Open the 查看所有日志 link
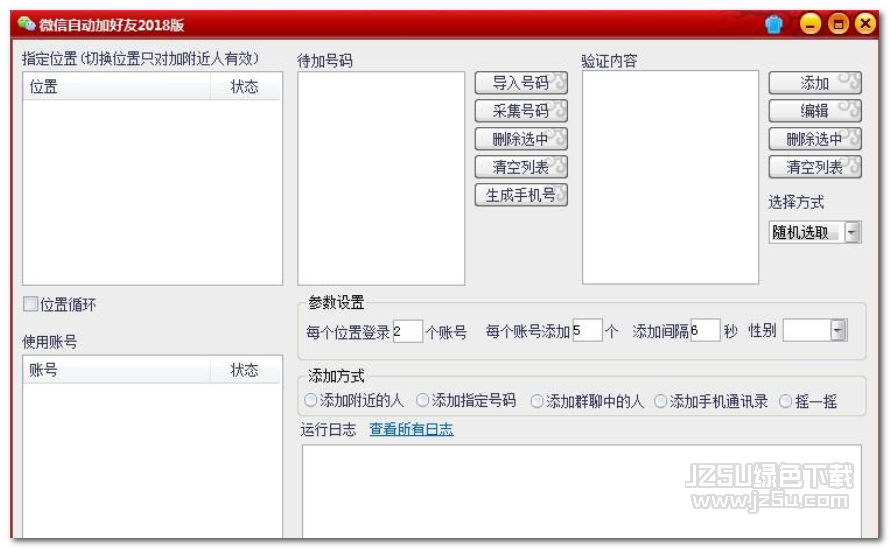890x549 pixels. [x=411, y=430]
